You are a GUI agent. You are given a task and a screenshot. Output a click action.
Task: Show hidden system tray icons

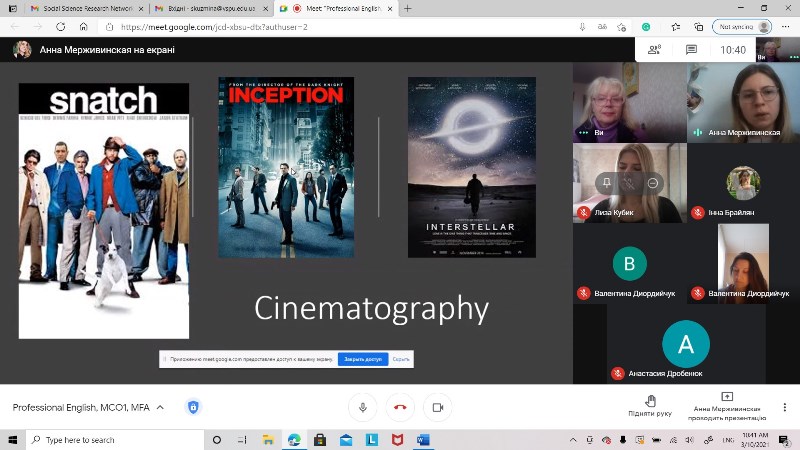pos(573,440)
